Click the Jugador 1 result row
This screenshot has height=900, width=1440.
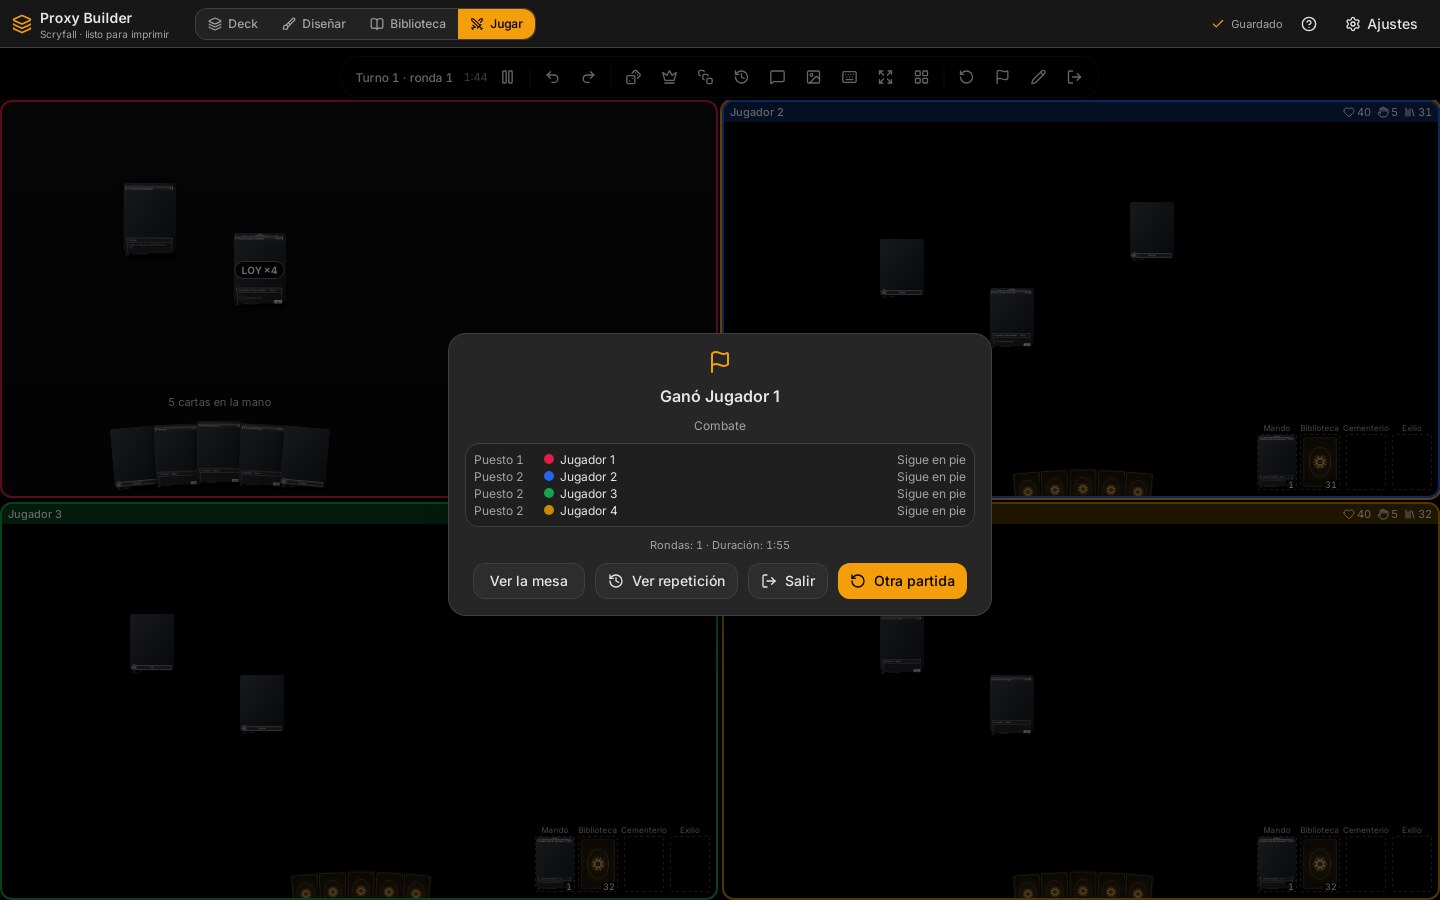[720, 460]
